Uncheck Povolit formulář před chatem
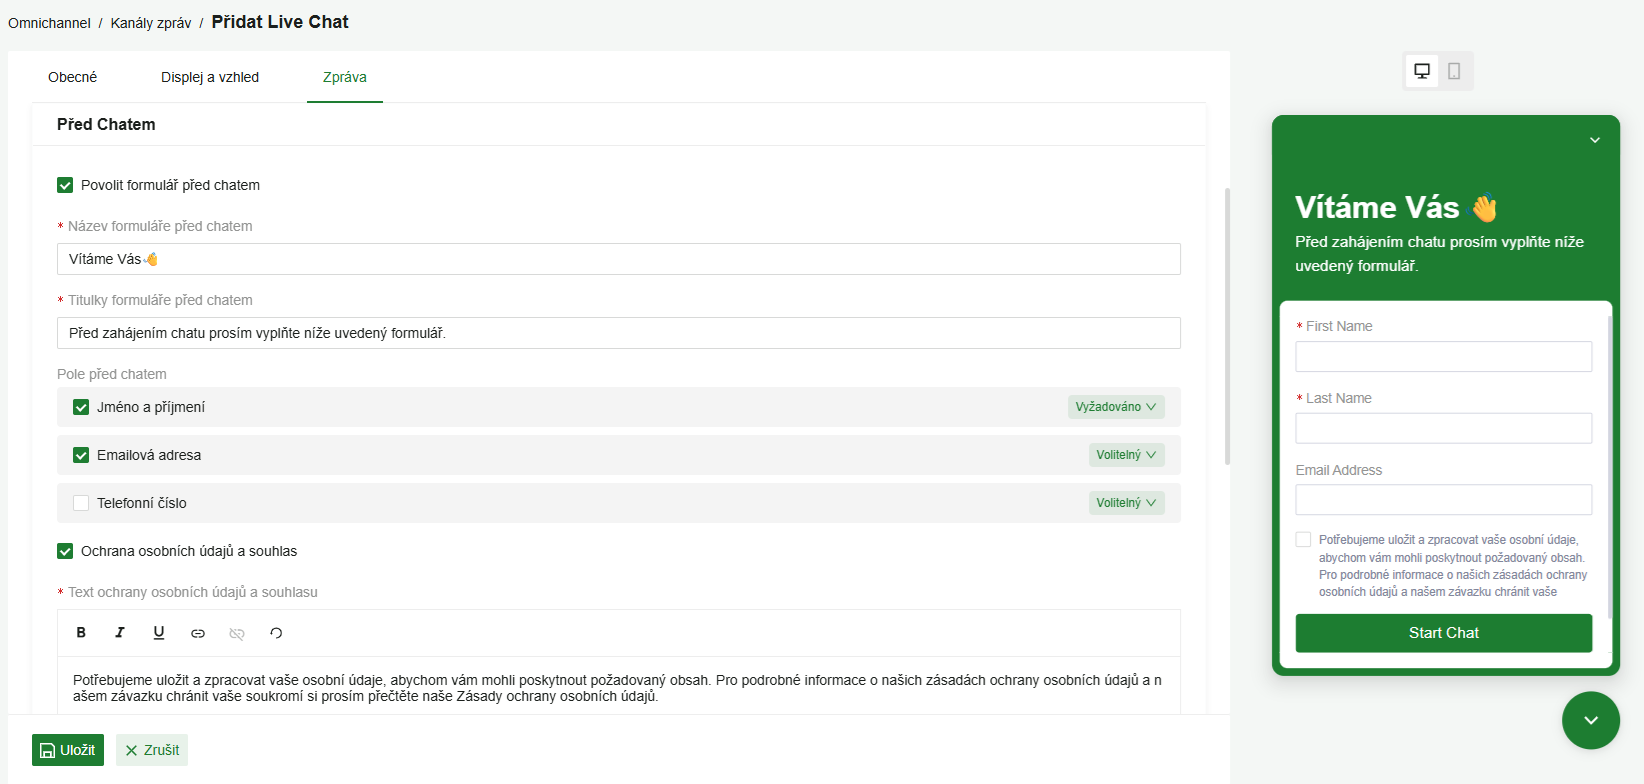The width and height of the screenshot is (1644, 784). [65, 185]
